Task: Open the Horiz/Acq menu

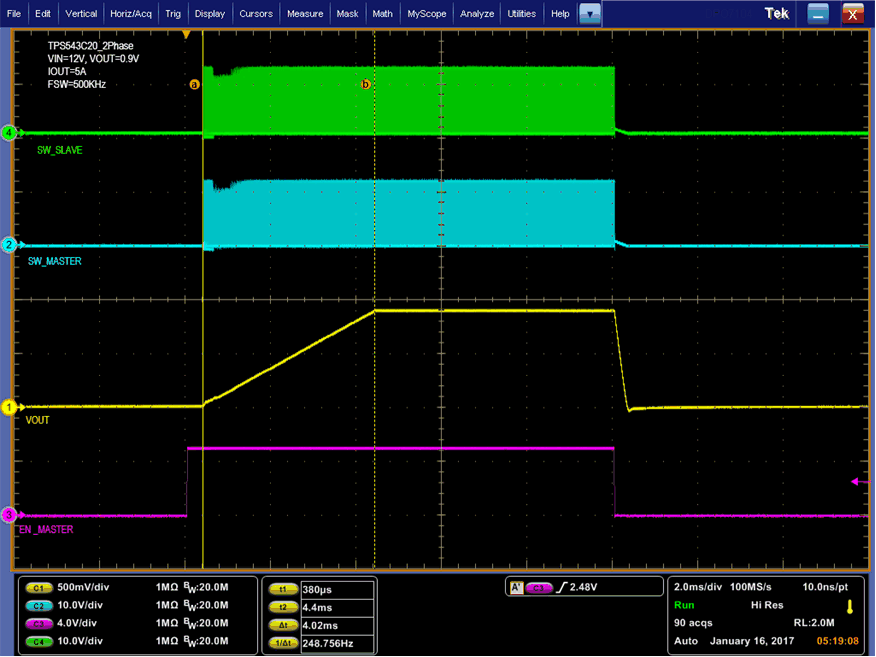Action: [130, 14]
